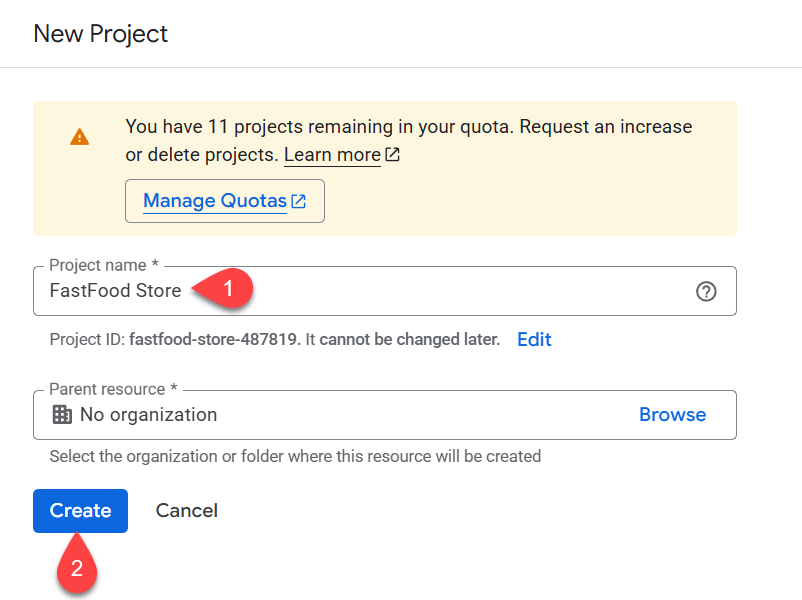Open the Project name help question mark

point(706,292)
